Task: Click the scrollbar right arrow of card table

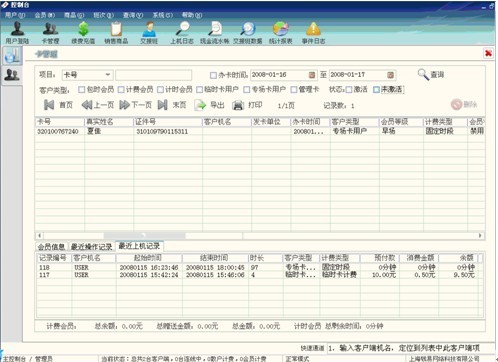Action: (x=480, y=235)
